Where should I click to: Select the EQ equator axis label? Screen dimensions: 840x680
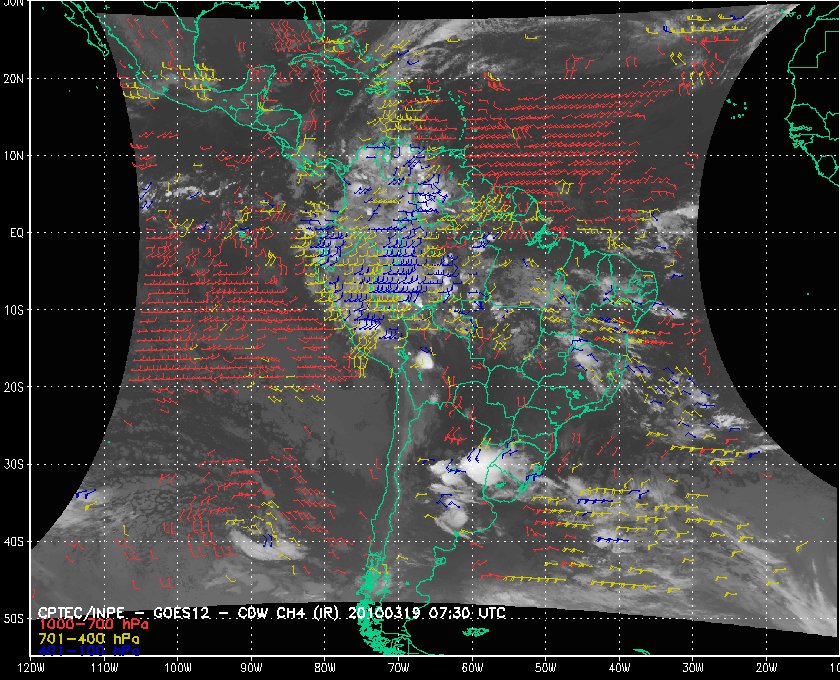click(x=17, y=233)
